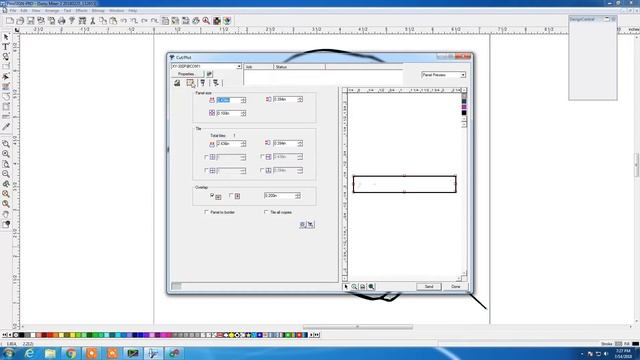Open Internet Explorer from taskbar
640x360 pixels.
click(x=29, y=353)
